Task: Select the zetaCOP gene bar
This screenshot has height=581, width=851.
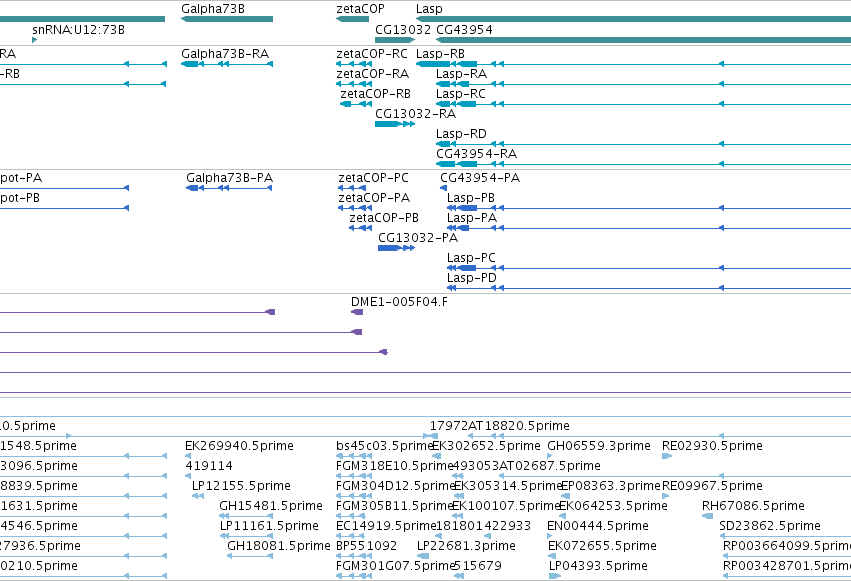Action: pos(352,19)
